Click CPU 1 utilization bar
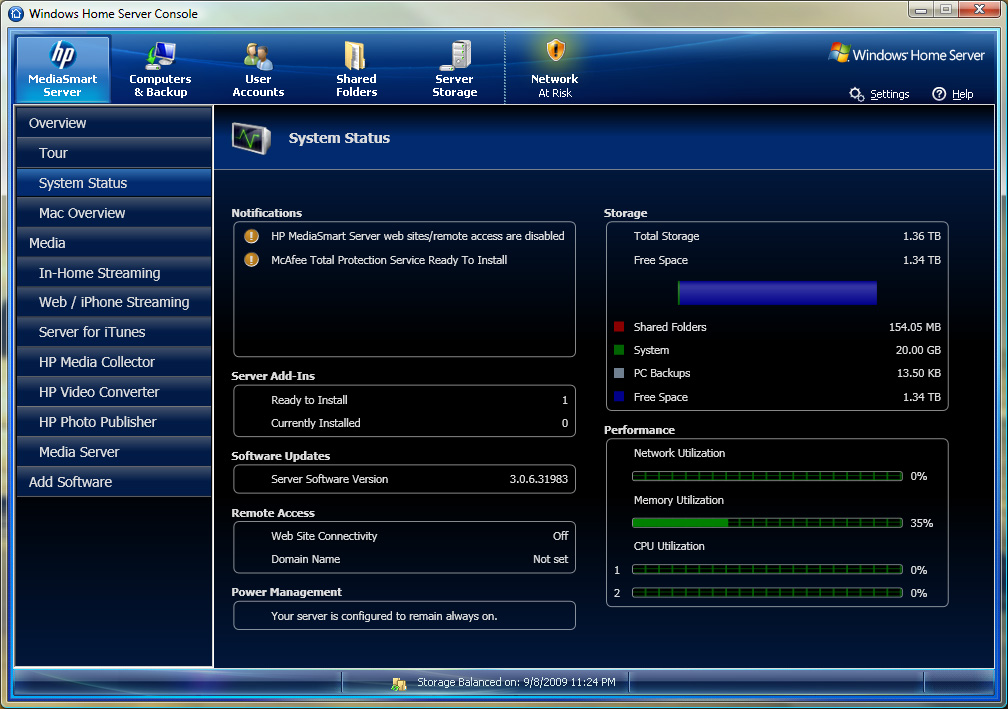 click(767, 570)
